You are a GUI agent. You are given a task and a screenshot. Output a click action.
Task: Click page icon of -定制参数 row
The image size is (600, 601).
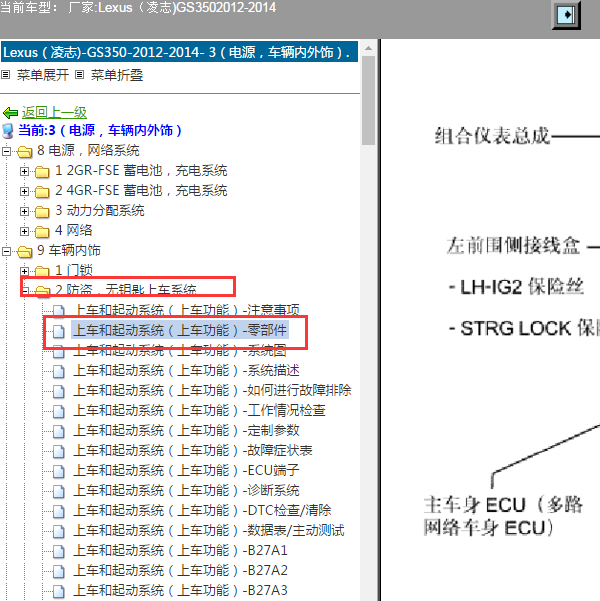[x=59, y=431]
